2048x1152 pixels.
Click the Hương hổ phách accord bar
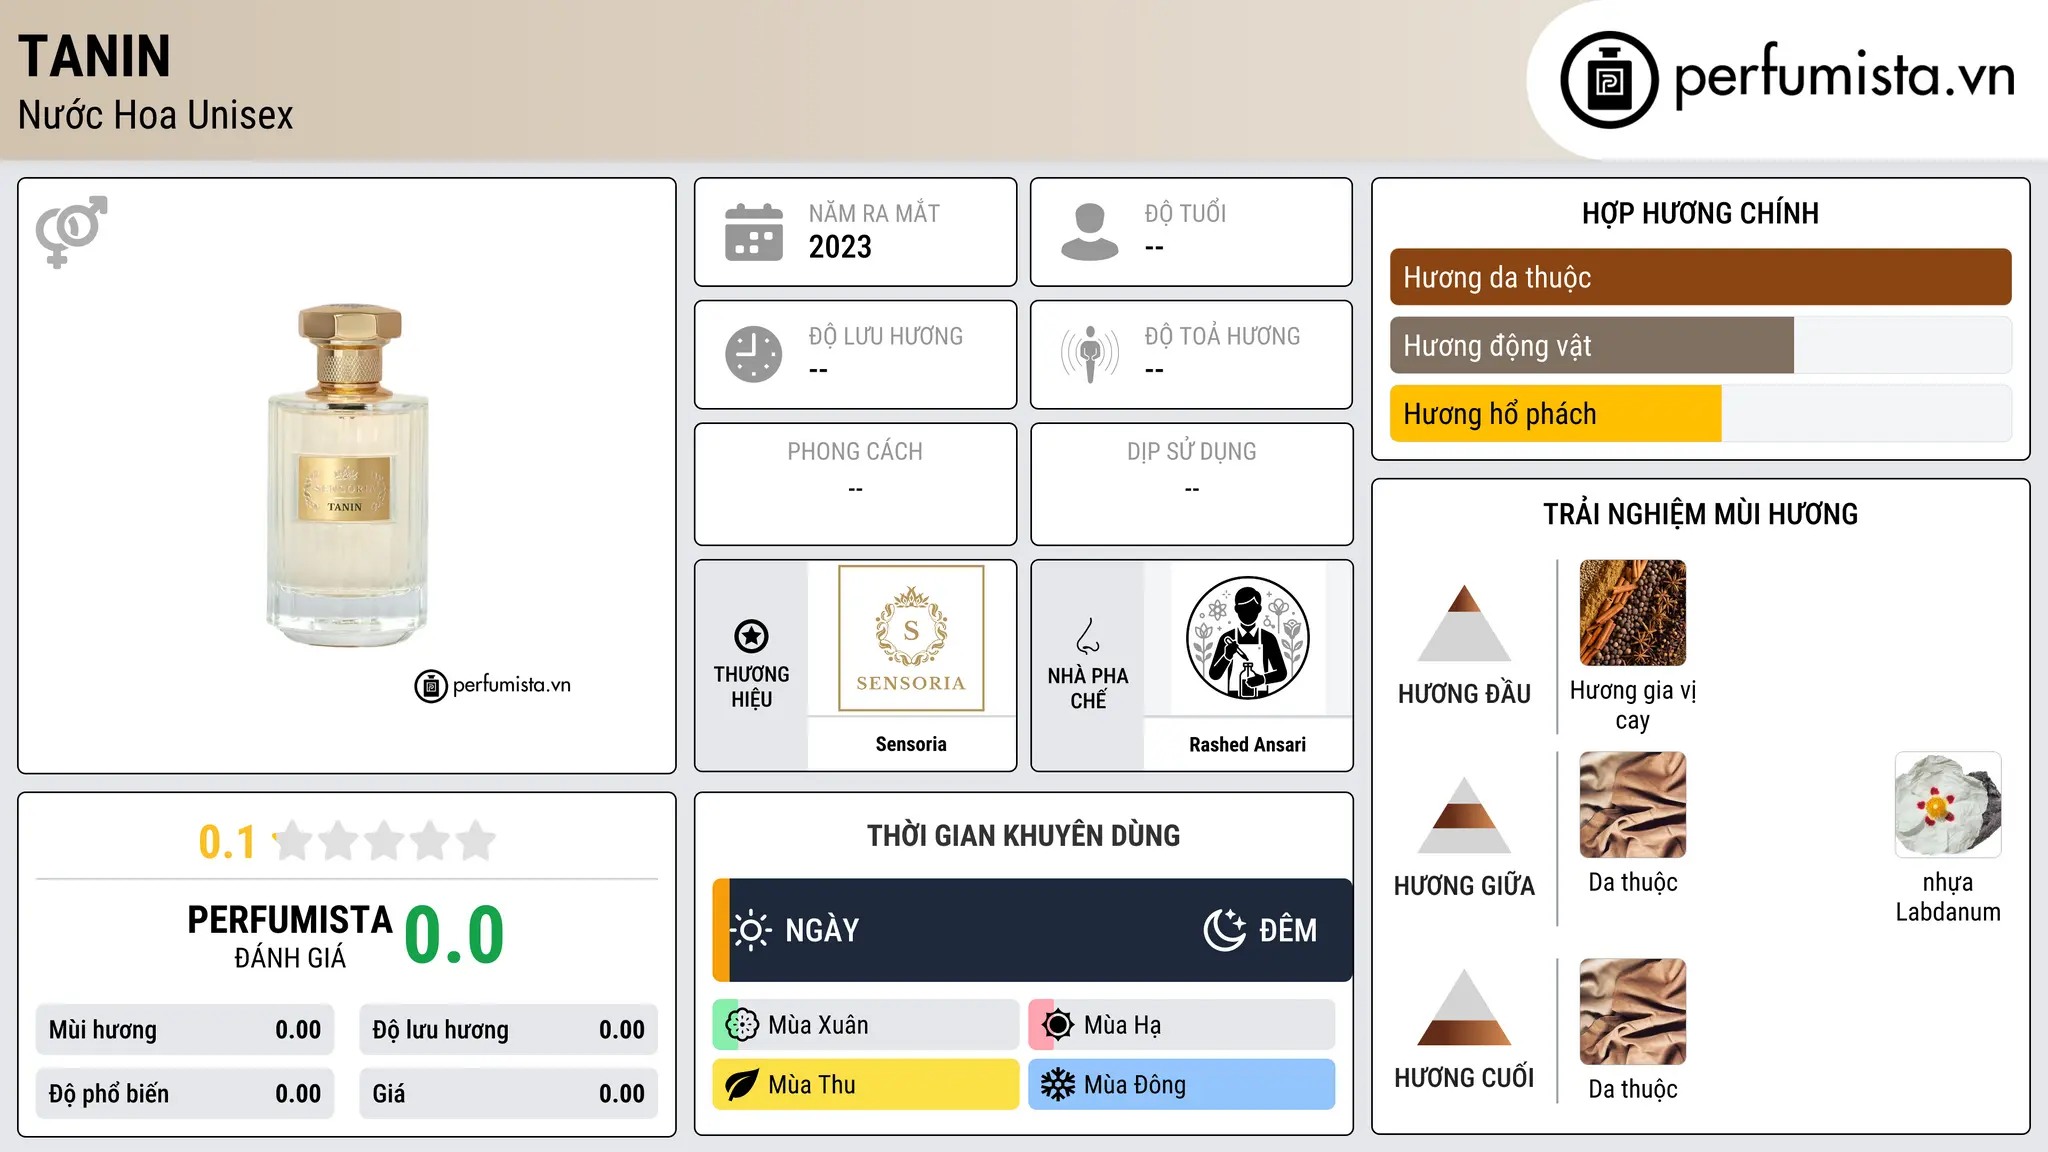[1701, 414]
